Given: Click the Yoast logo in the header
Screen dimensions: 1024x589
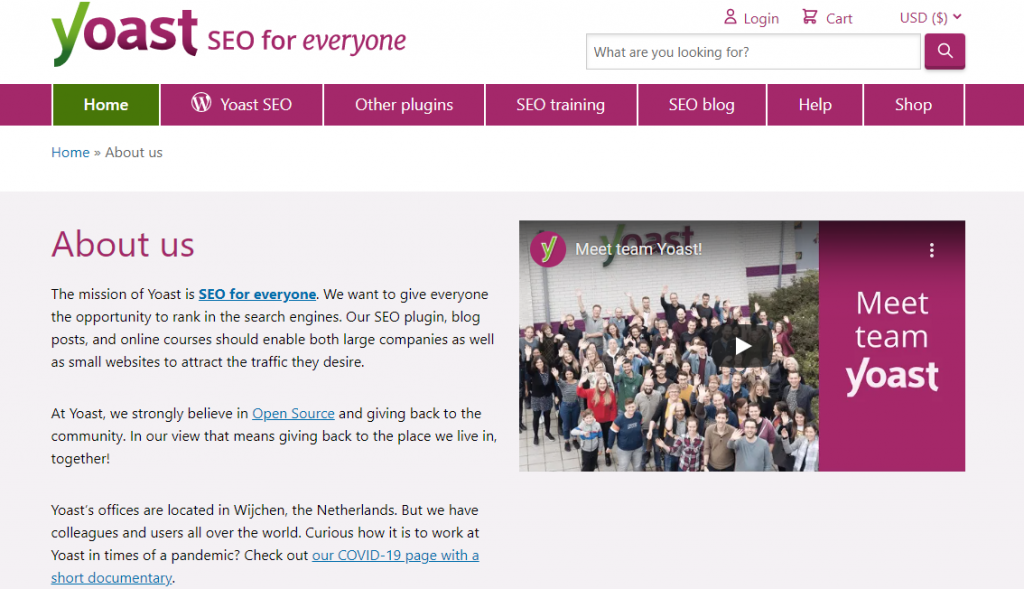Looking at the screenshot, I should click(x=124, y=35).
